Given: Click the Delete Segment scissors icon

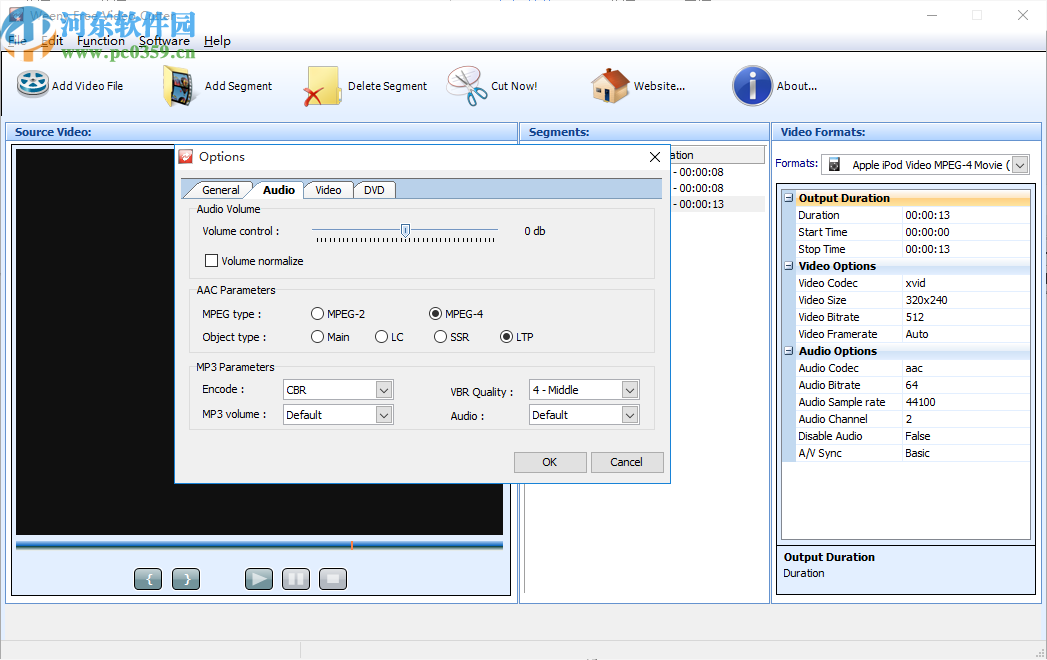Looking at the screenshot, I should click(x=321, y=85).
